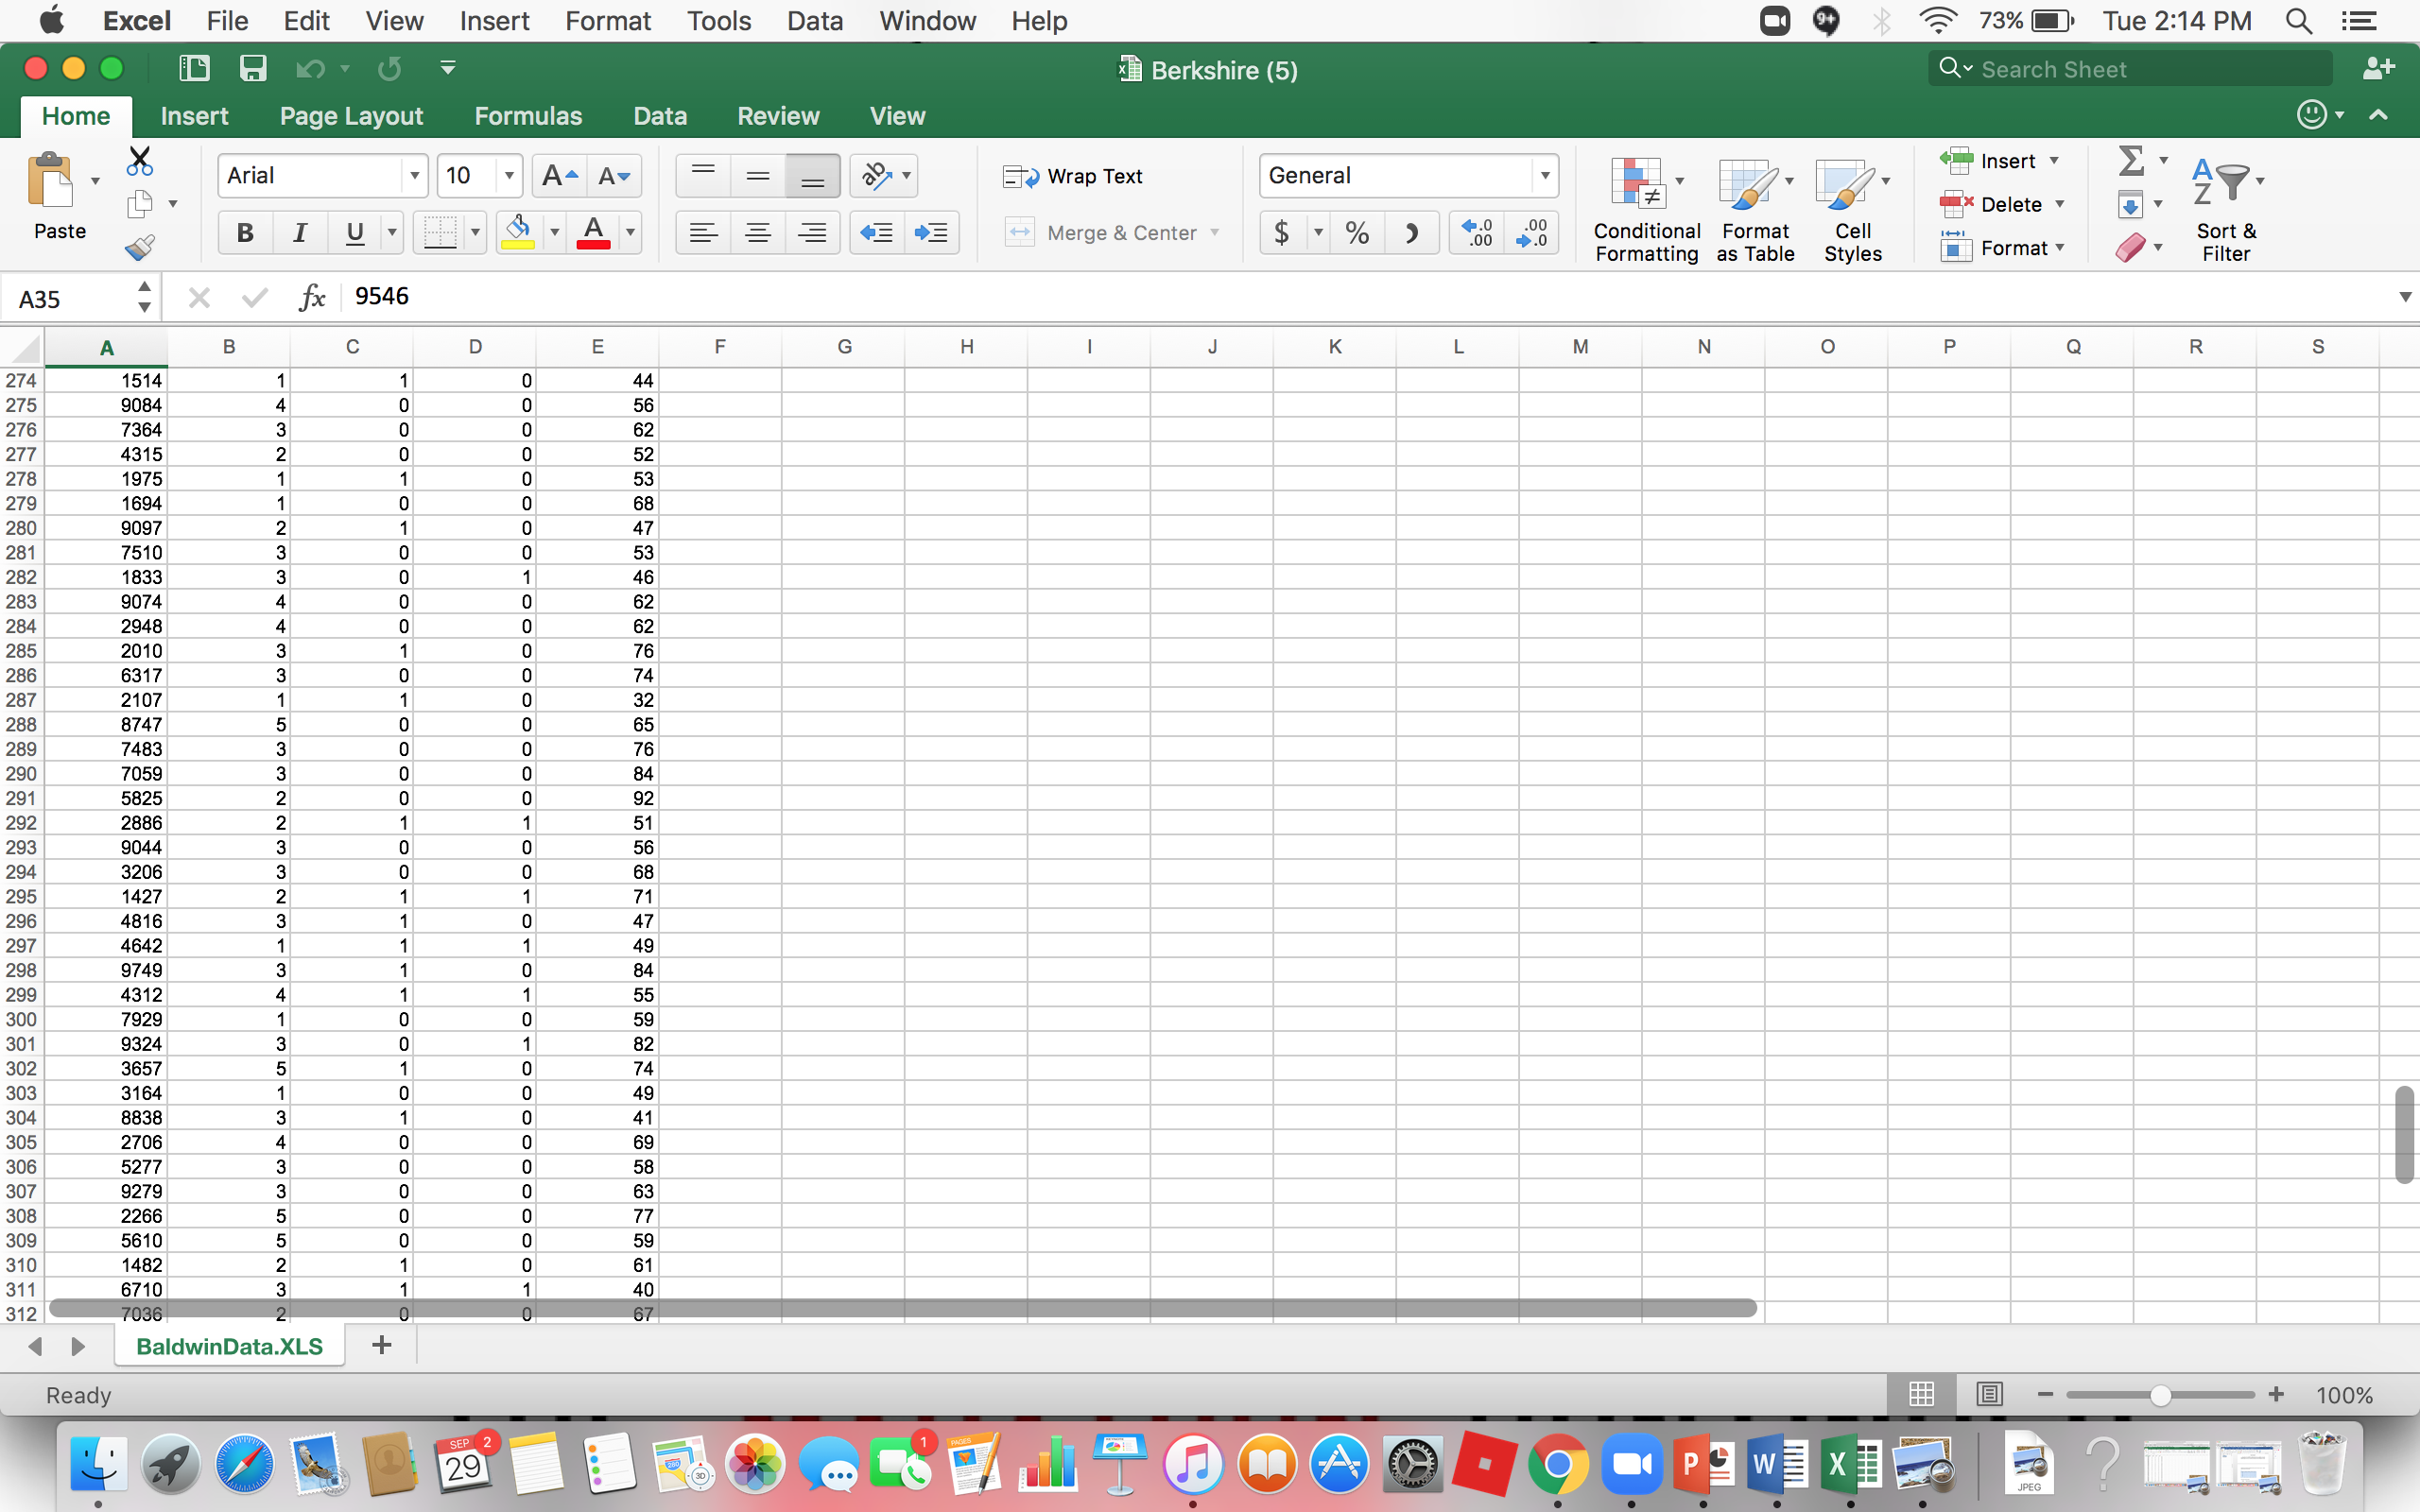This screenshot has width=2420, height=1512.
Task: Switch to the Formulas ribbon tab
Action: (528, 116)
